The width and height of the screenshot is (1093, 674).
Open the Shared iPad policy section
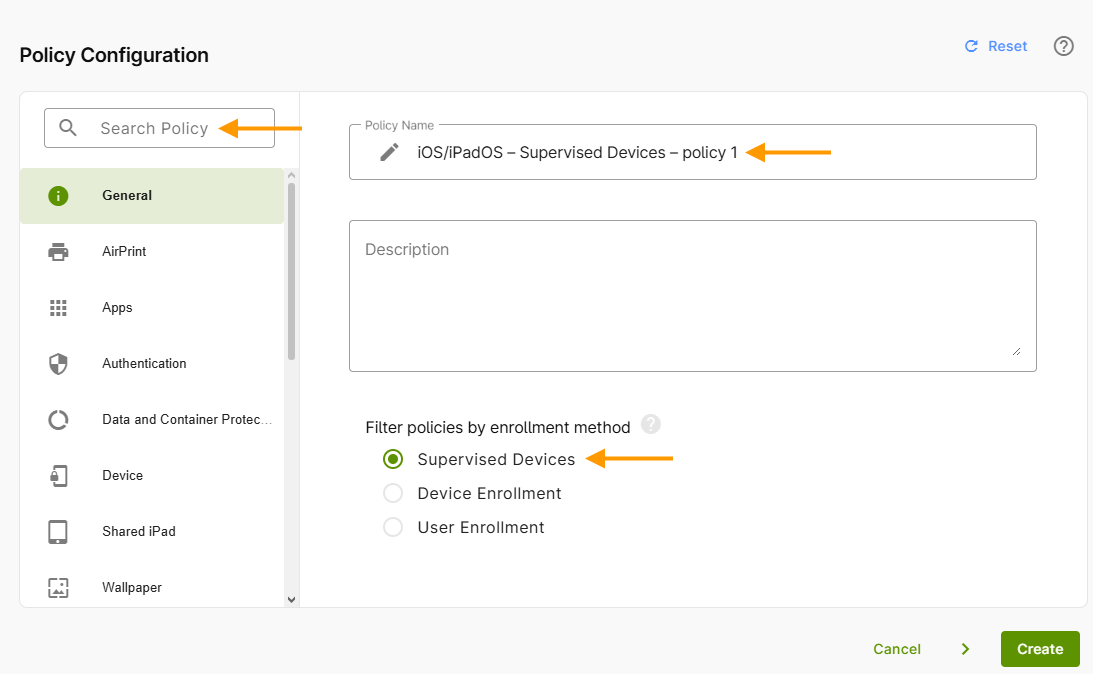pyautogui.click(x=152, y=532)
